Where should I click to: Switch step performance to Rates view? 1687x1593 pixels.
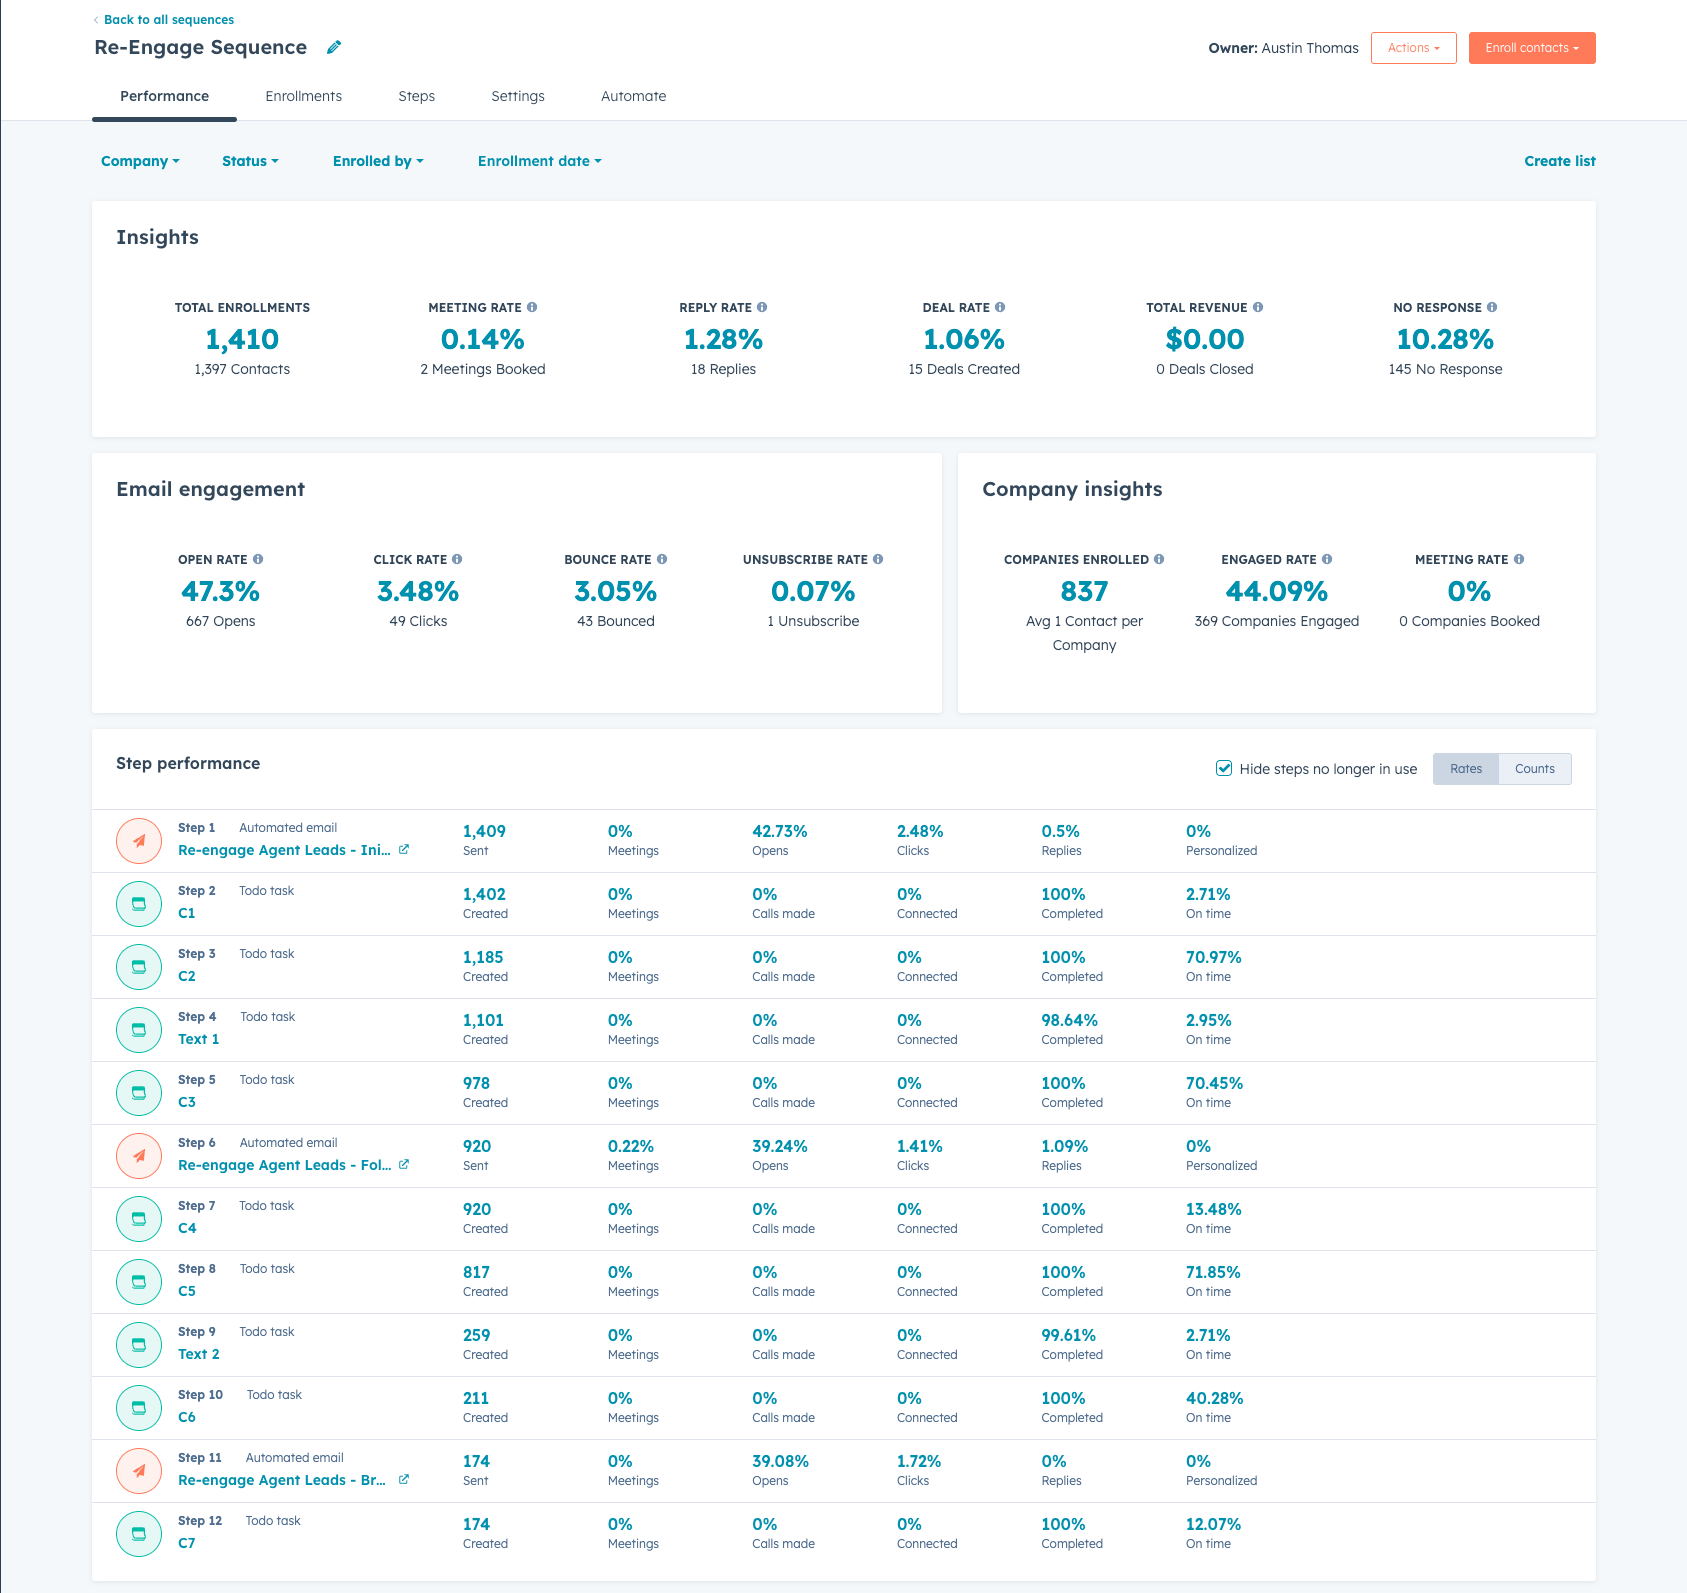tap(1466, 769)
